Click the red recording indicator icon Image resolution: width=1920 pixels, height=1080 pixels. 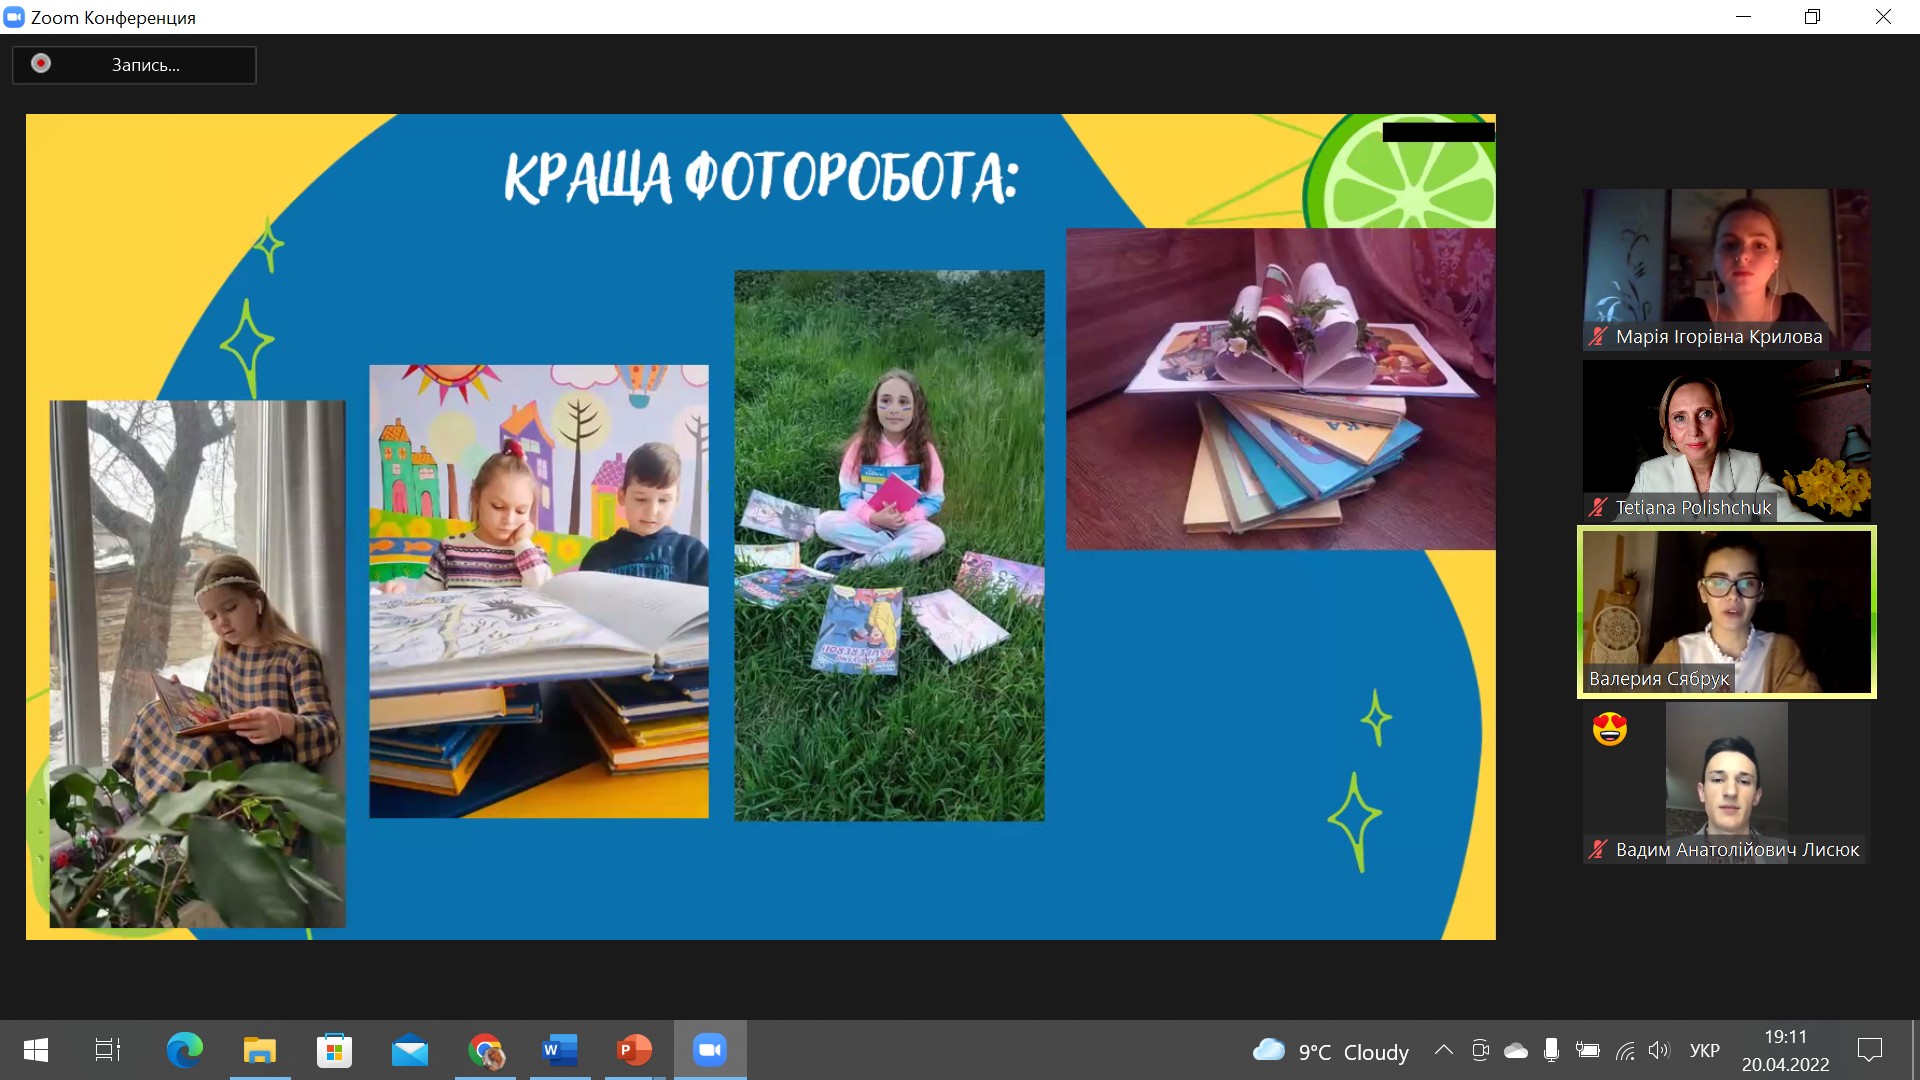coord(41,64)
